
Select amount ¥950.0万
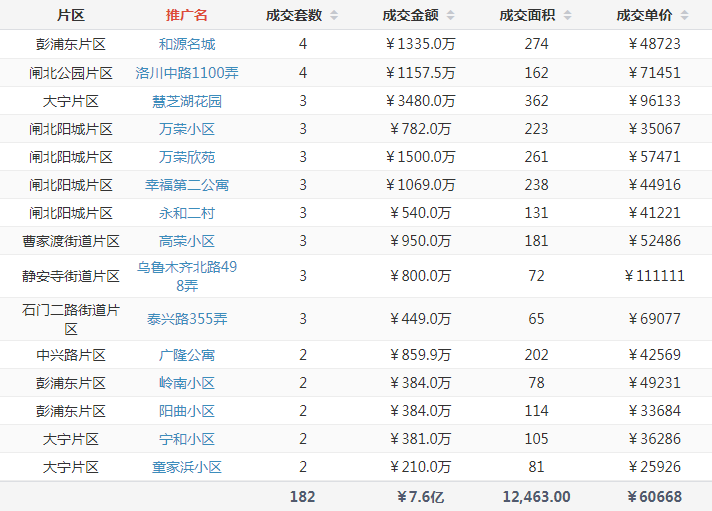(x=420, y=241)
